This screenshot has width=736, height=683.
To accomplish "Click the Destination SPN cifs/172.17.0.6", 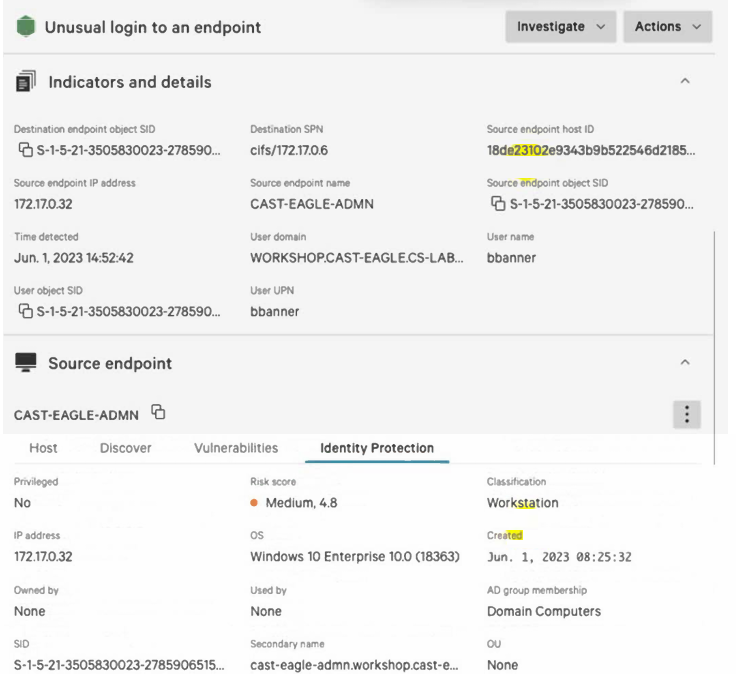I will (289, 150).
